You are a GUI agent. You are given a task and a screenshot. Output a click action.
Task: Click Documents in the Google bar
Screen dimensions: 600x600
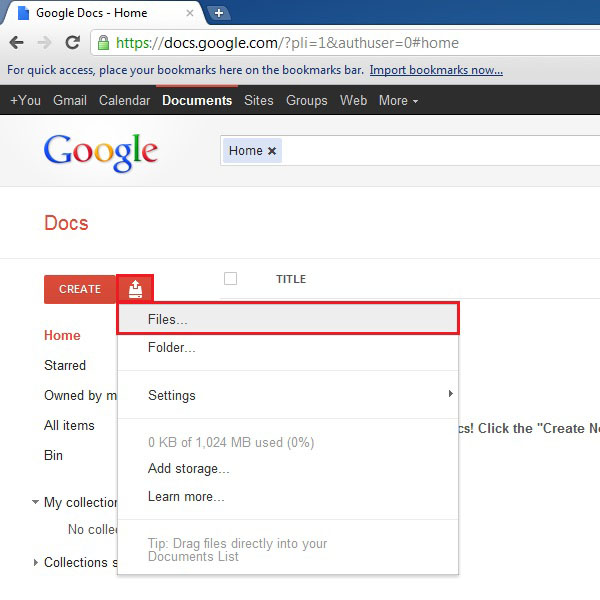pos(197,100)
